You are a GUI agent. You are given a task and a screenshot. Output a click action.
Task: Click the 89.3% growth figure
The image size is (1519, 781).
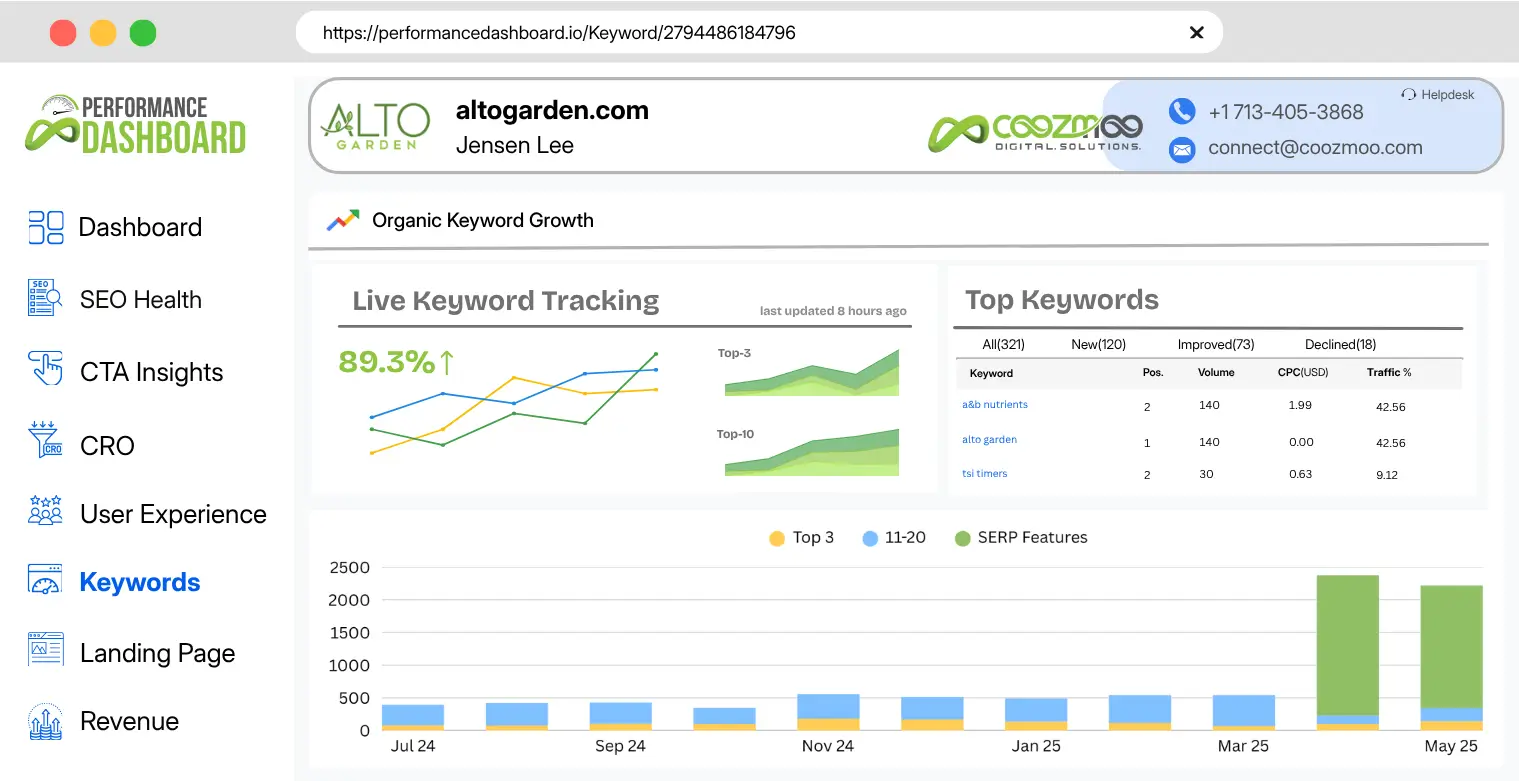click(386, 362)
